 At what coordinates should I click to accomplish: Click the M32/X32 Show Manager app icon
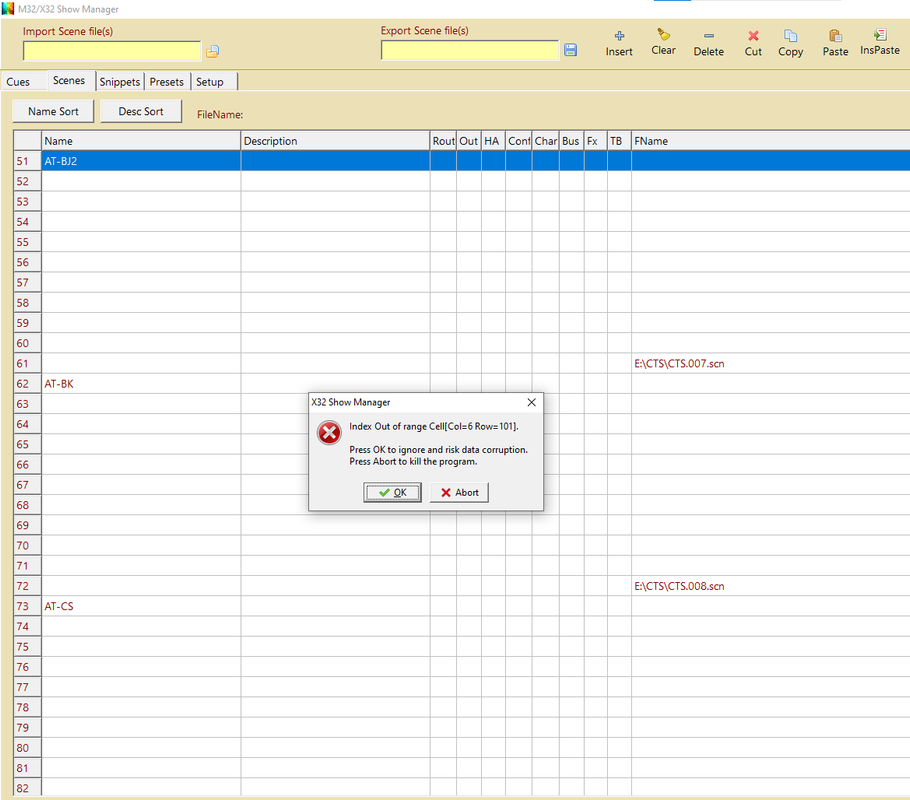(8, 9)
